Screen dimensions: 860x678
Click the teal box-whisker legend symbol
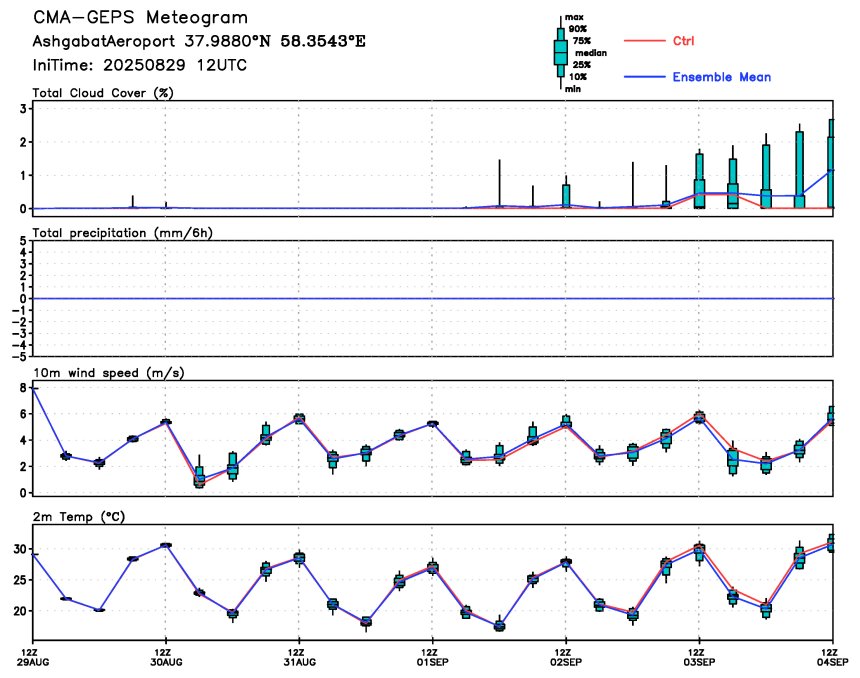pyautogui.click(x=561, y=53)
